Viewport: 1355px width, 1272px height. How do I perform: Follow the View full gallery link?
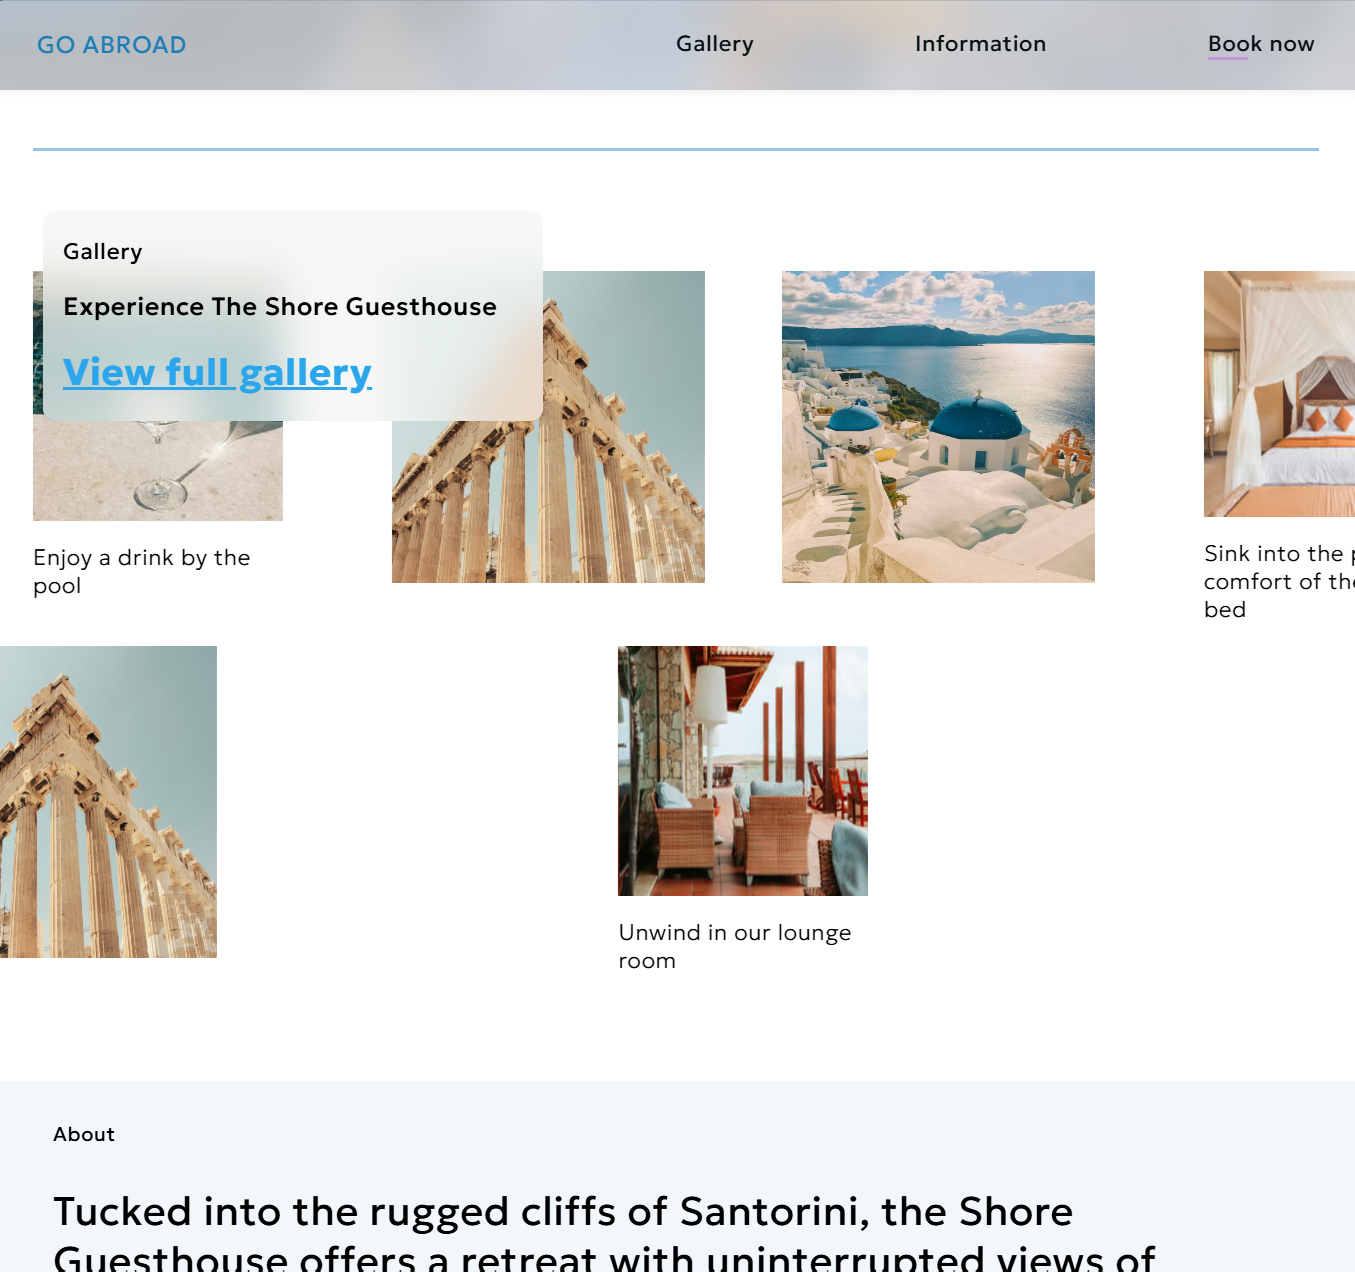217,372
